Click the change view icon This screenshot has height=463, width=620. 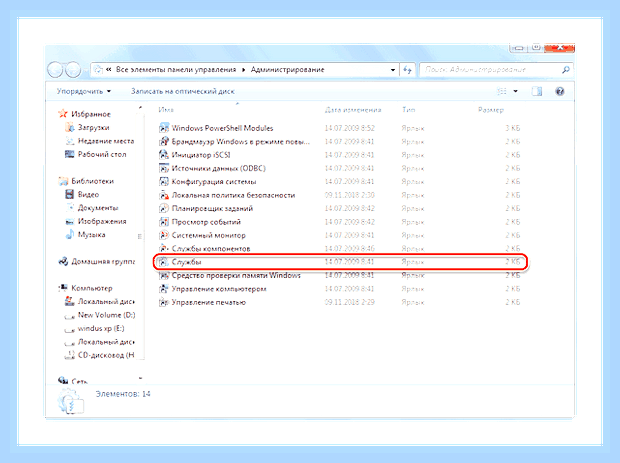(x=502, y=91)
